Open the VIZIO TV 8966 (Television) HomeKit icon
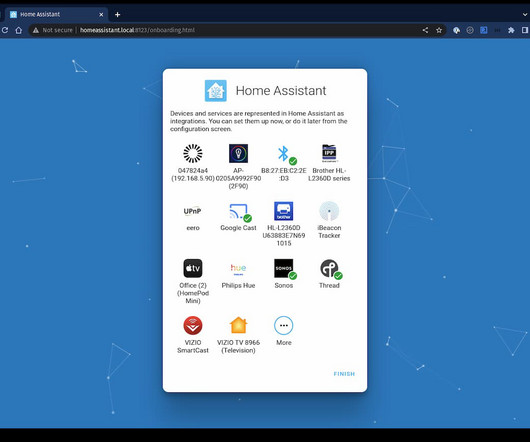The width and height of the screenshot is (530, 442). 238,325
